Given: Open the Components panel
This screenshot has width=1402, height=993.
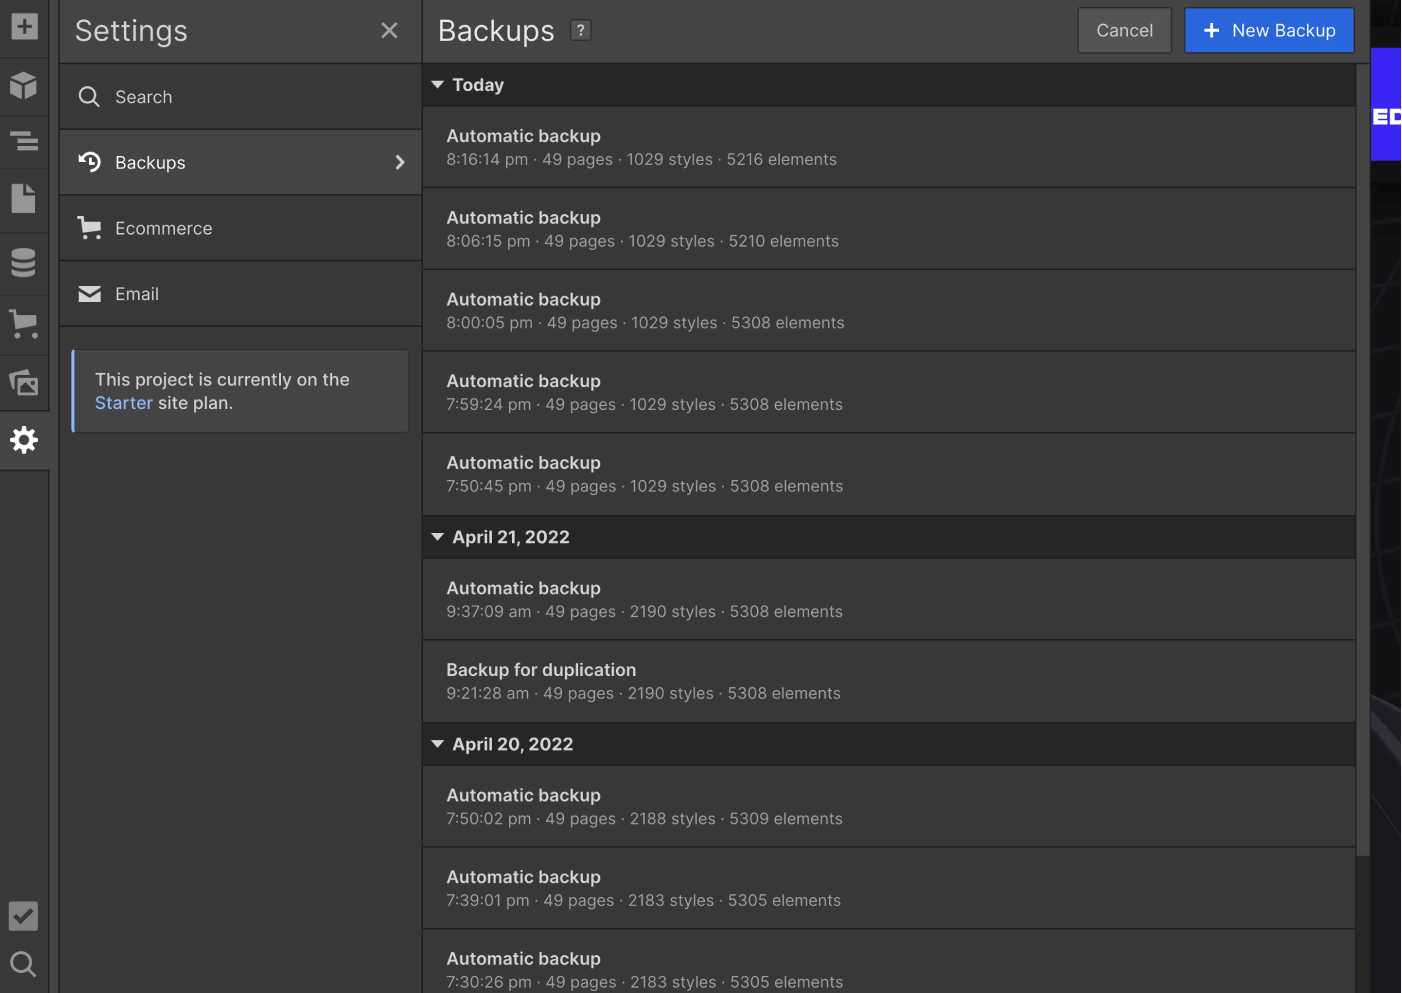Looking at the screenshot, I should click(x=23, y=86).
